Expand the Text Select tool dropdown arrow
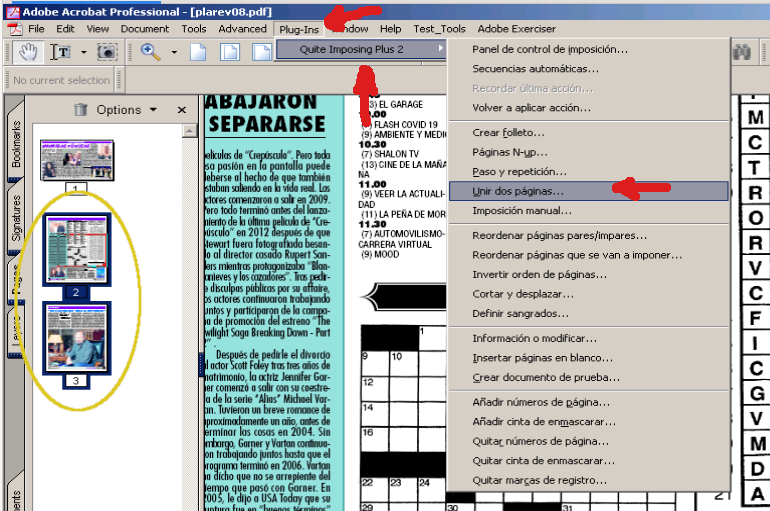This screenshot has height=511, width=770. click(84, 52)
